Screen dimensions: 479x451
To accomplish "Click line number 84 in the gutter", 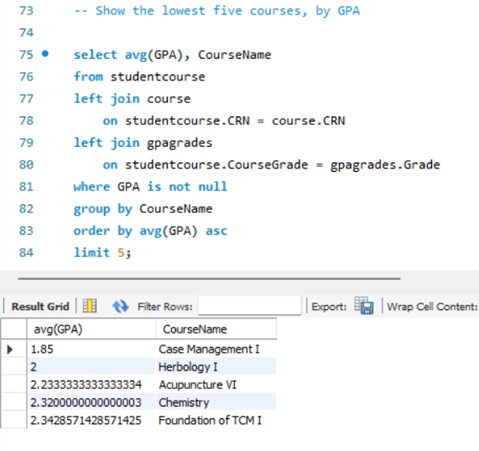I will click(26, 252).
